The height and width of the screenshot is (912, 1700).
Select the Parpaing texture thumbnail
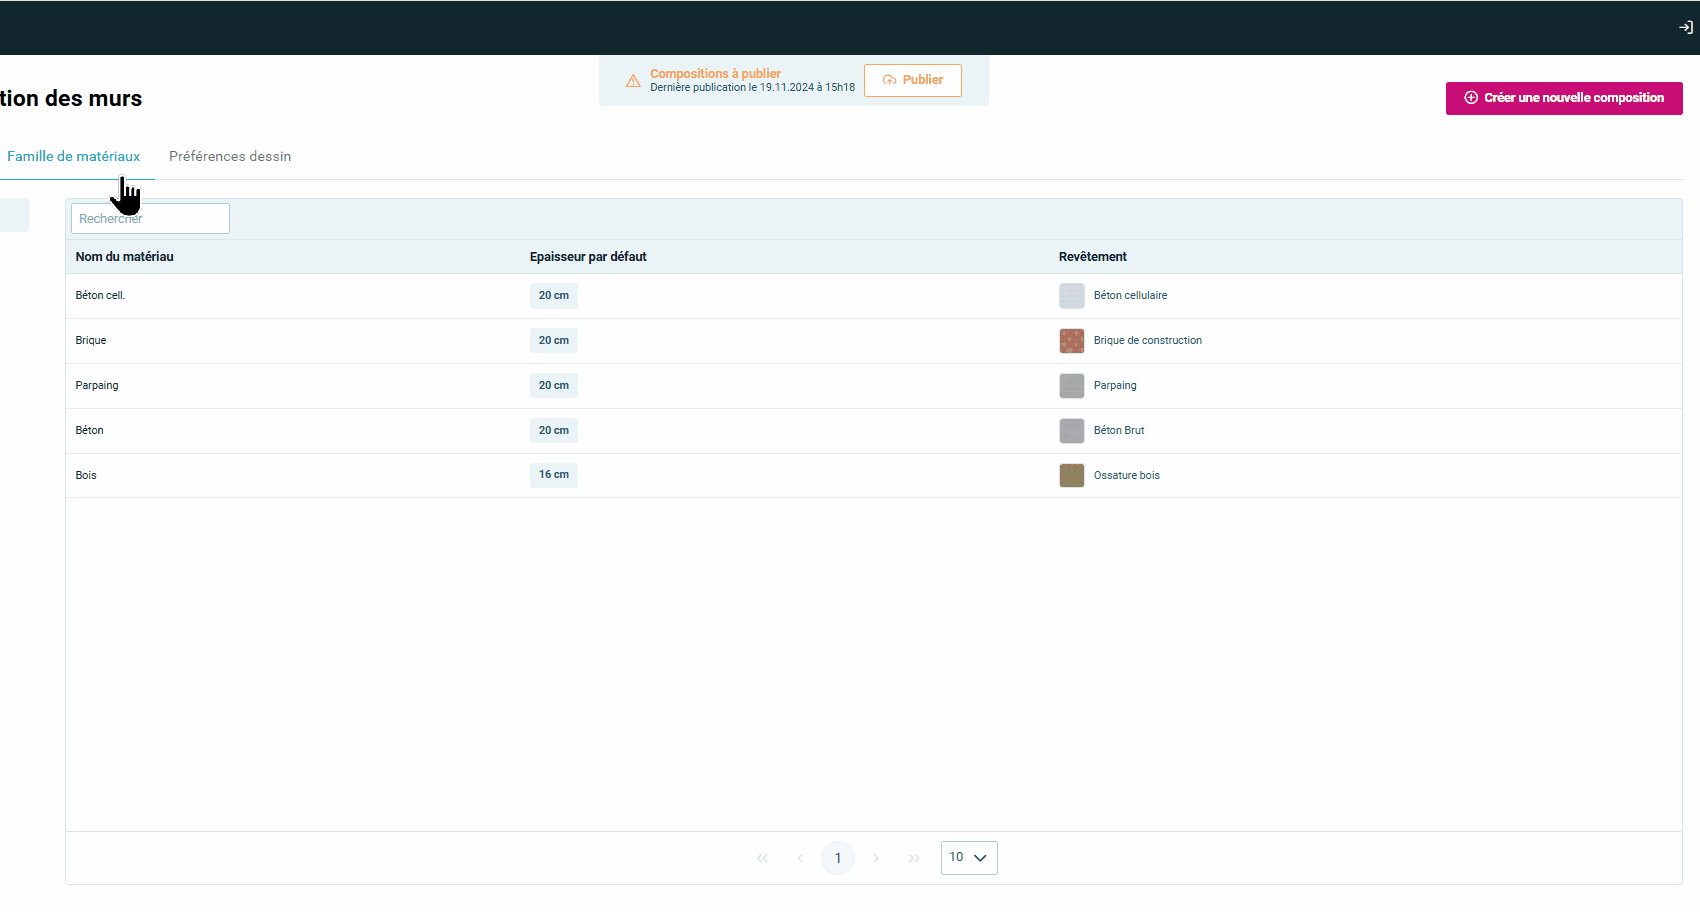1071,386
